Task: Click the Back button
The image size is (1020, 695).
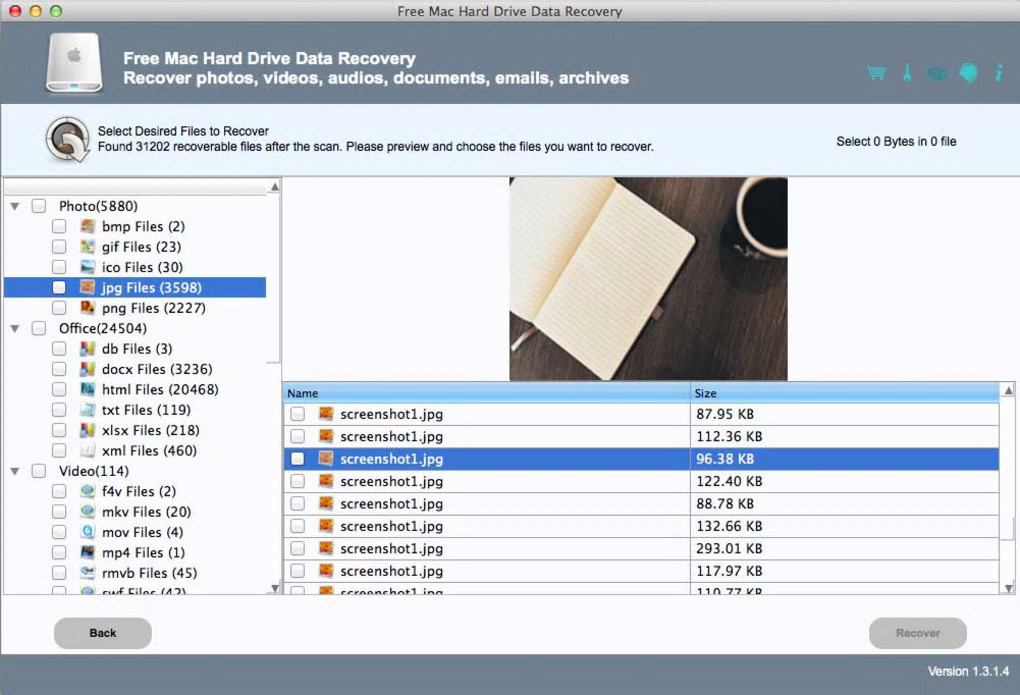Action: click(x=103, y=633)
